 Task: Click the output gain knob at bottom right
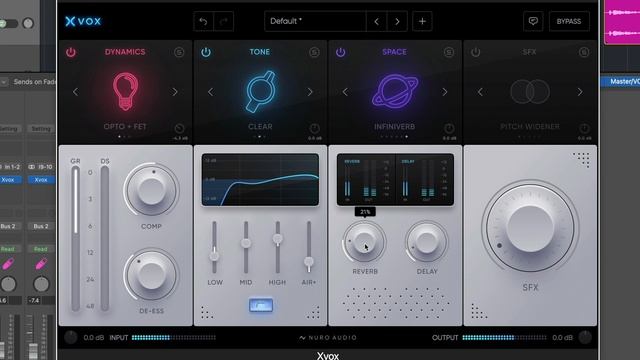click(585, 338)
